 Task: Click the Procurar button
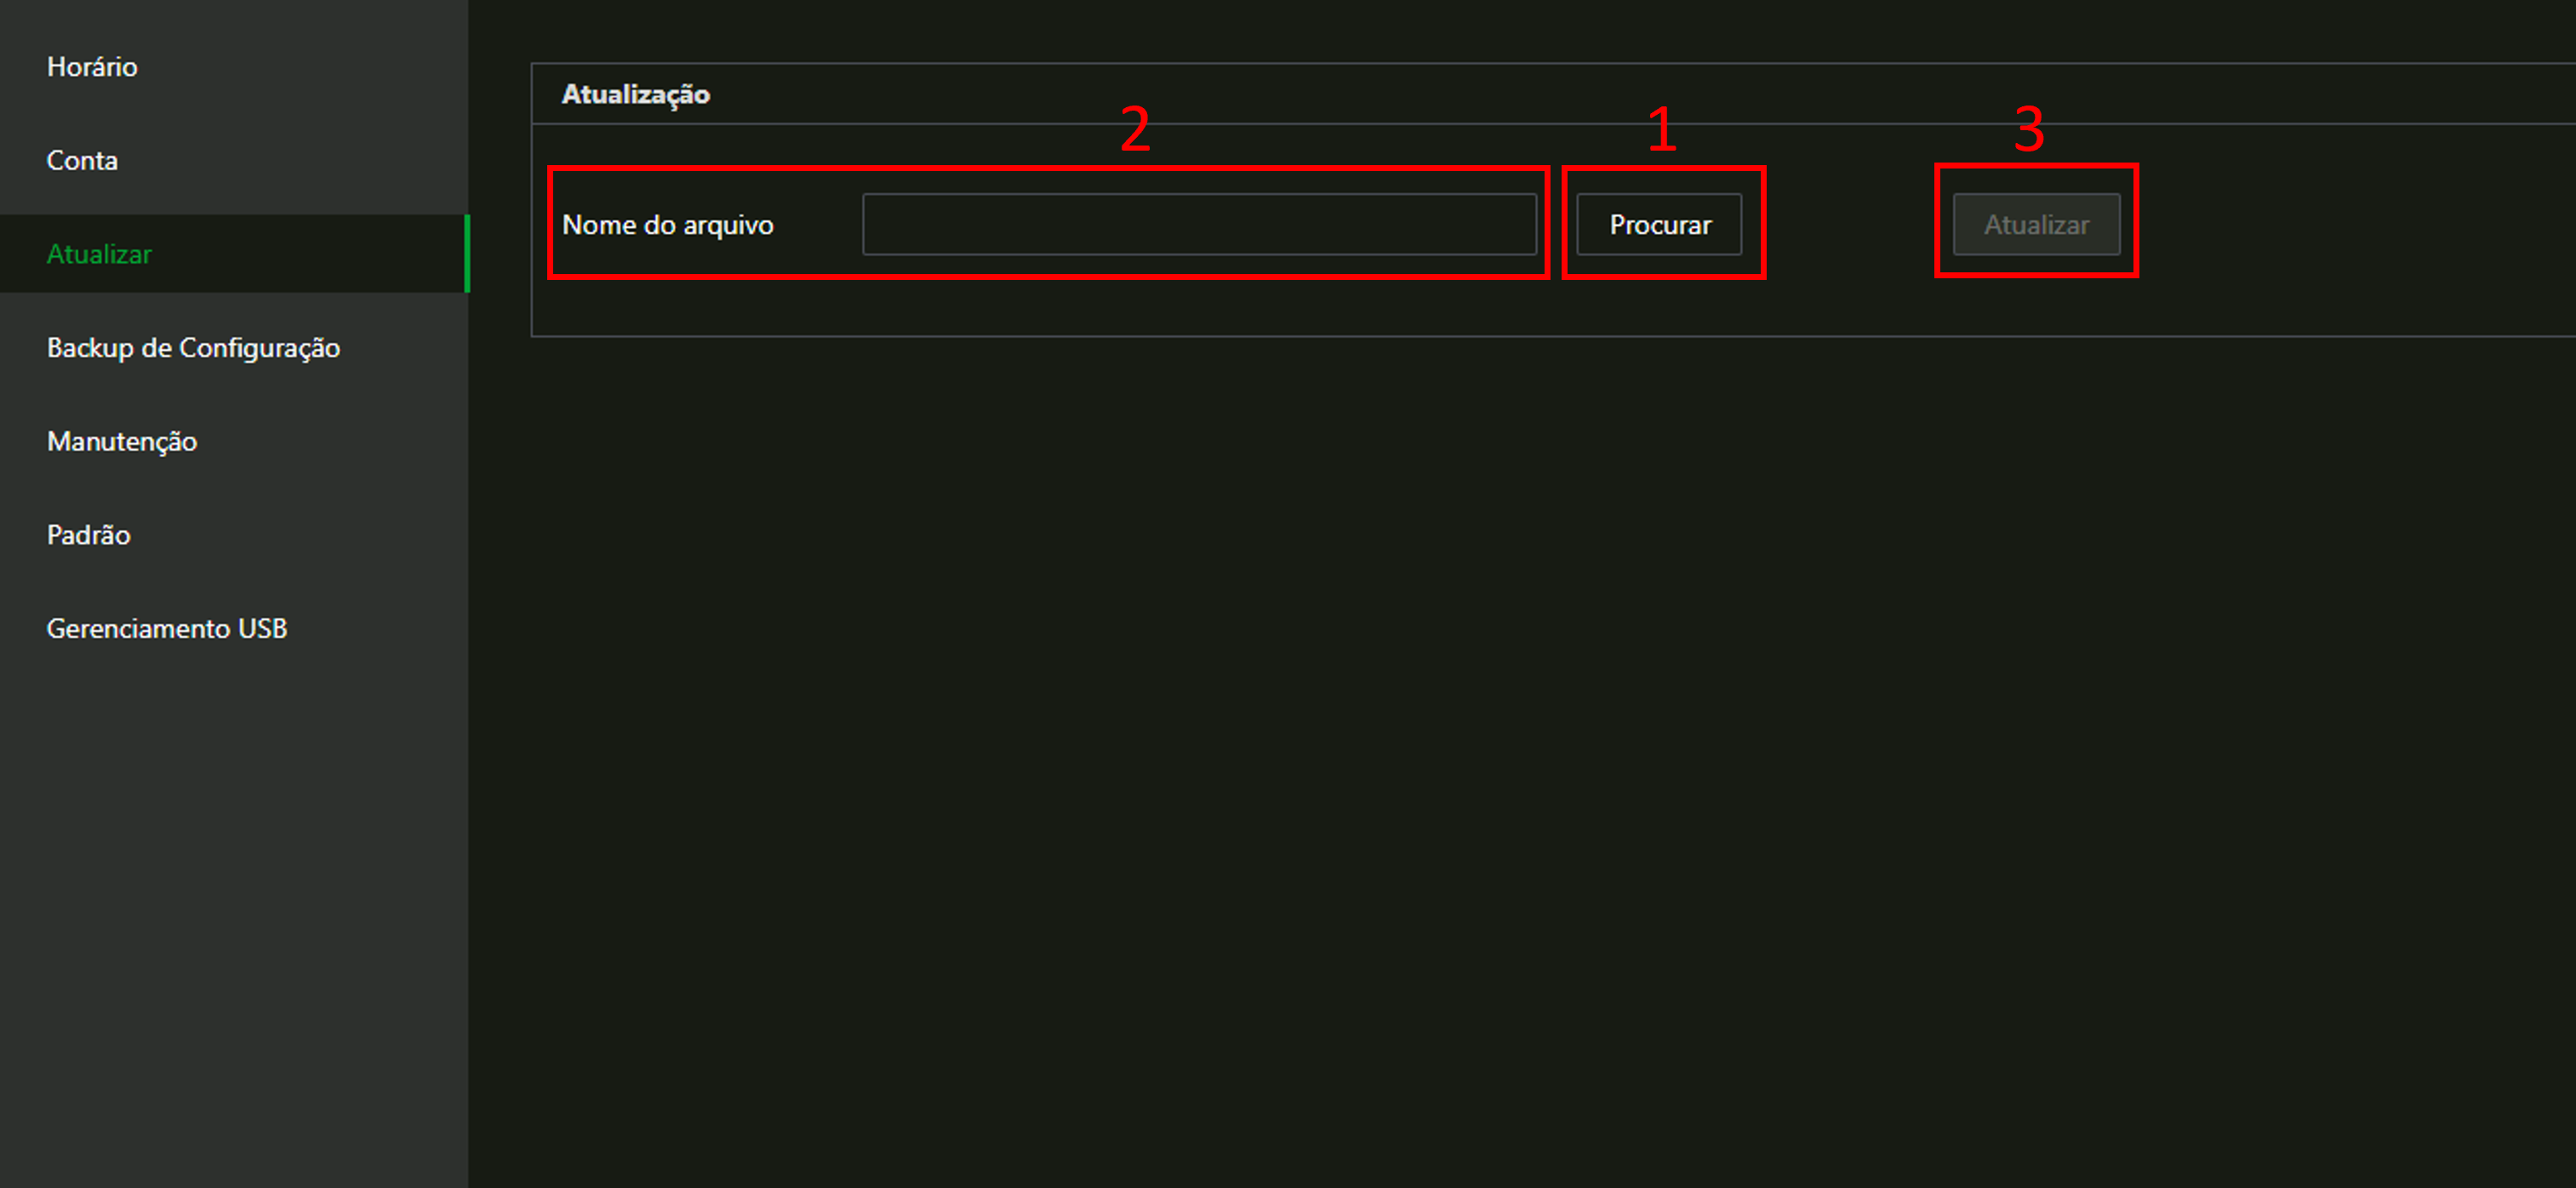click(x=1659, y=224)
